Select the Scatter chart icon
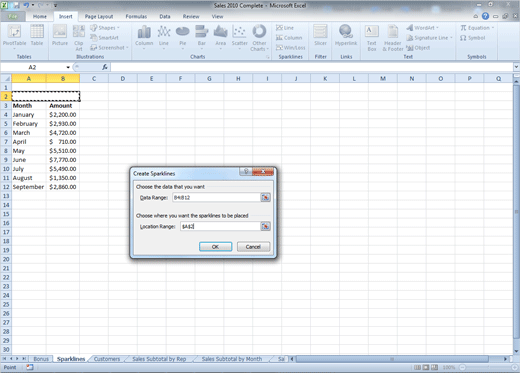Image resolution: width=520 pixels, height=373 pixels. coord(239,36)
